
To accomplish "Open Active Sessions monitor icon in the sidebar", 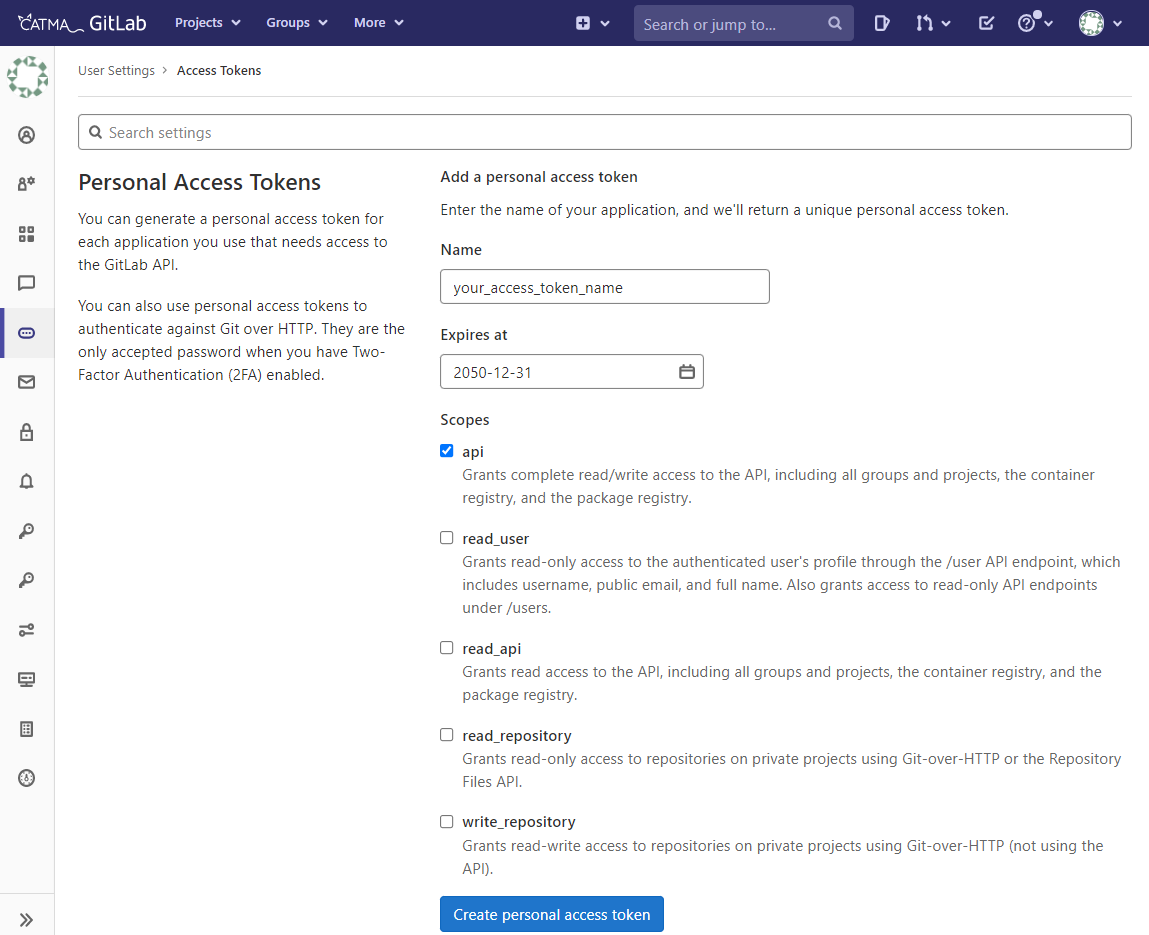I will (26, 679).
